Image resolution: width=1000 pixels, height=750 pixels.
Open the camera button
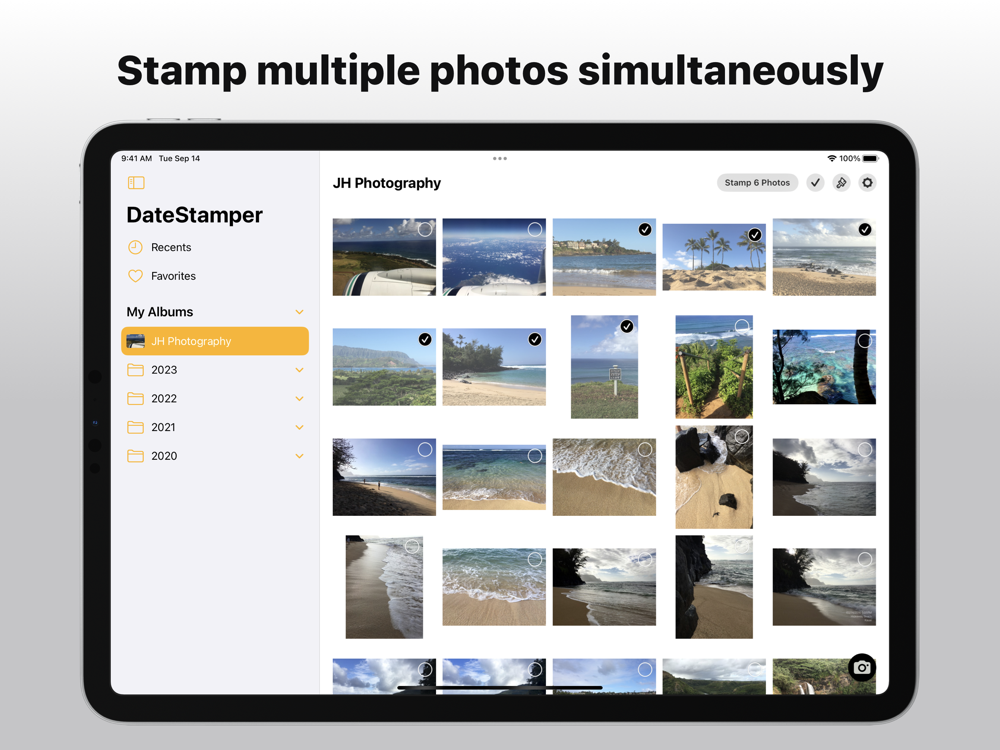862,668
